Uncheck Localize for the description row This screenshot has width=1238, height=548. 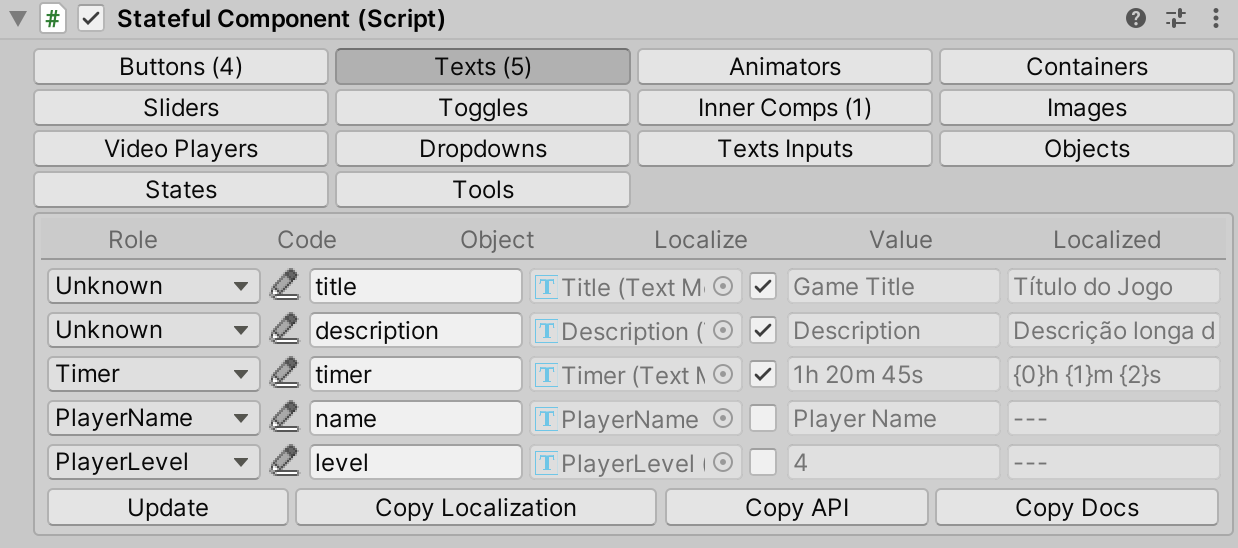click(x=763, y=331)
